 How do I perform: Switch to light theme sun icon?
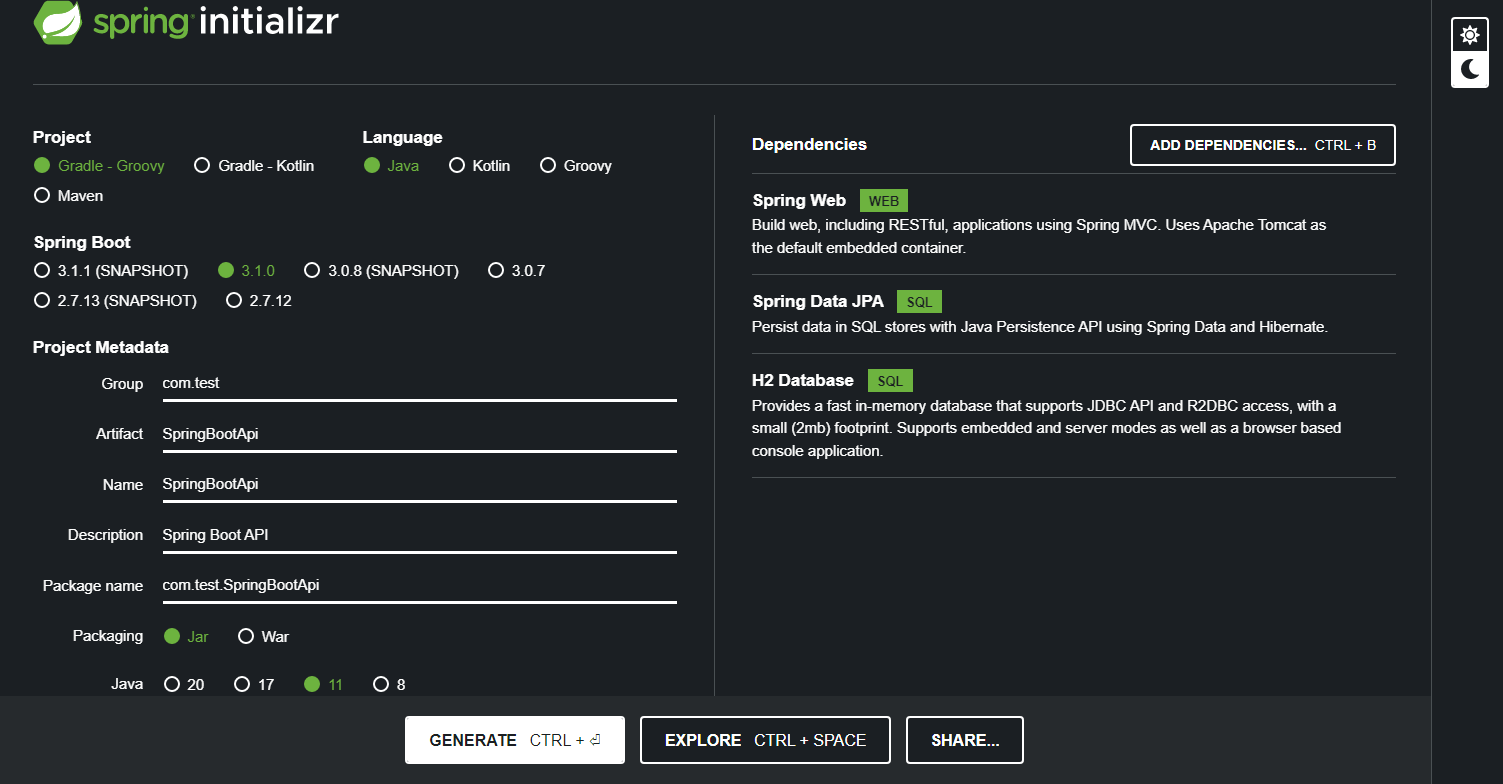pos(1469,36)
